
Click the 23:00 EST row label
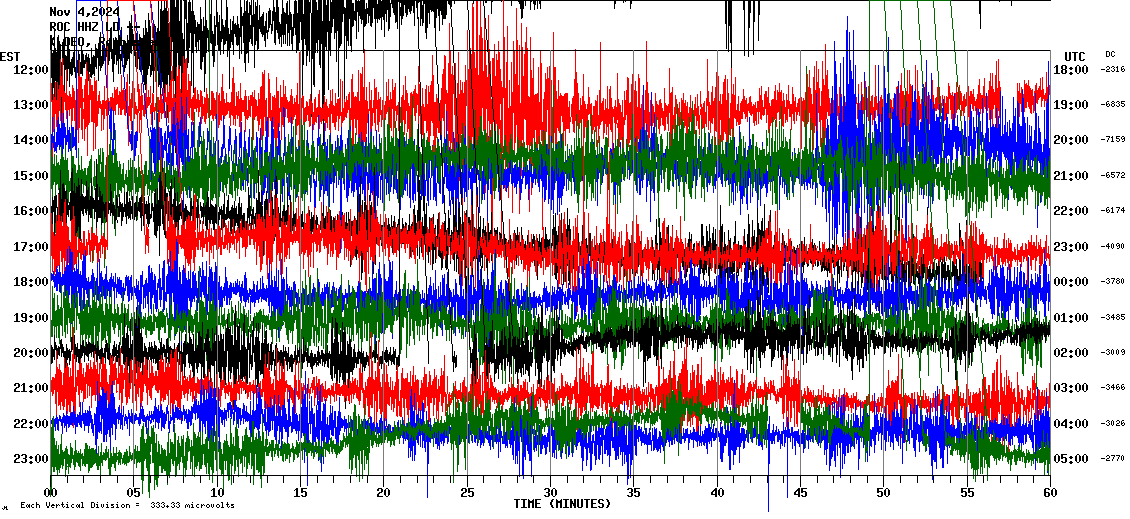point(30,459)
